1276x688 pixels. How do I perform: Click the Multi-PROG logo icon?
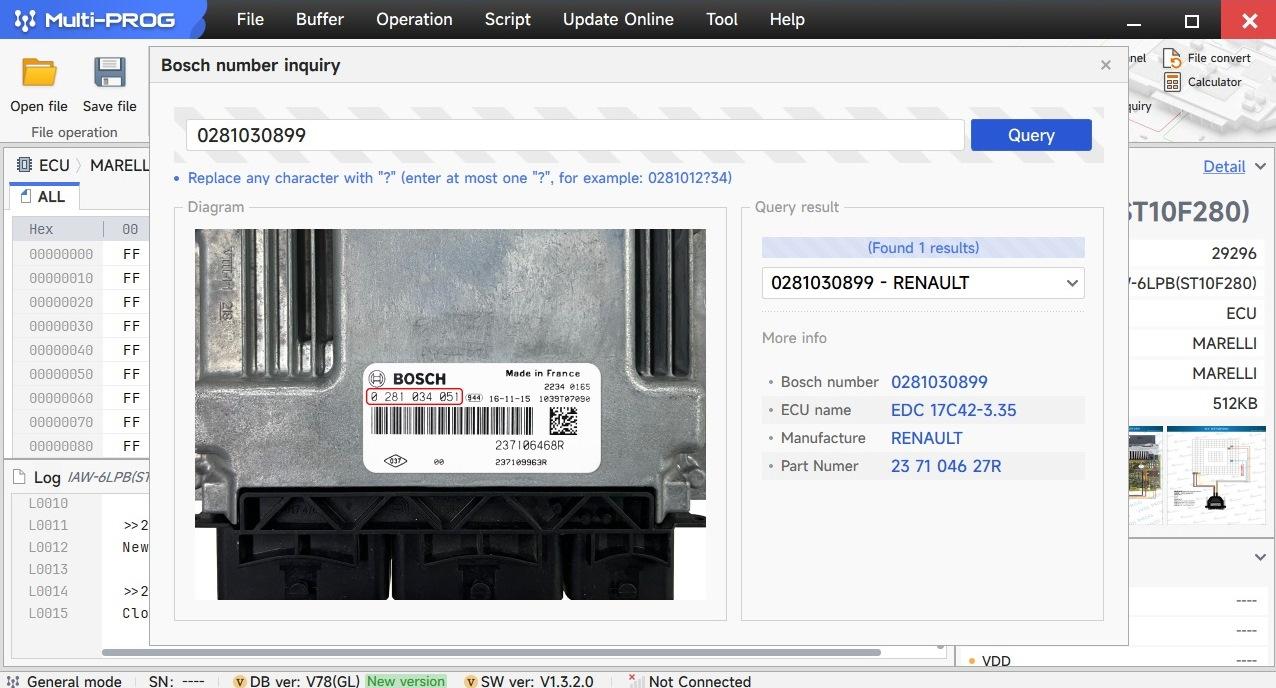coord(25,20)
